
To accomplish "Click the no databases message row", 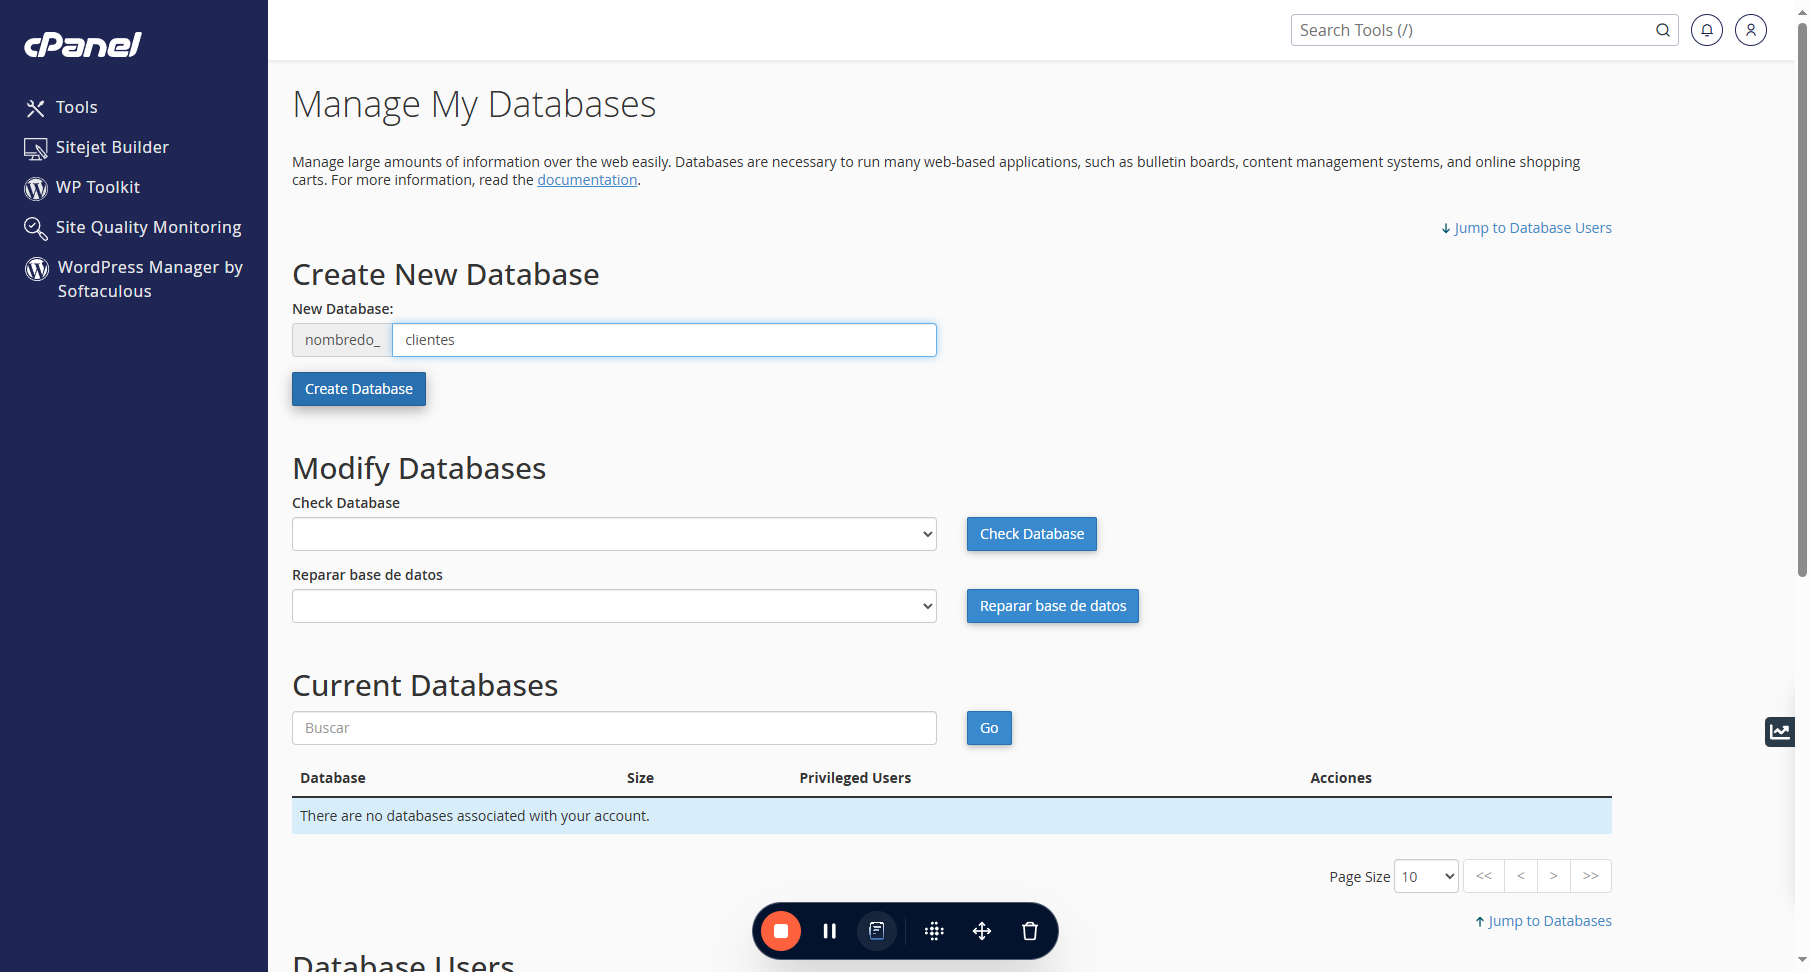I will click(952, 816).
